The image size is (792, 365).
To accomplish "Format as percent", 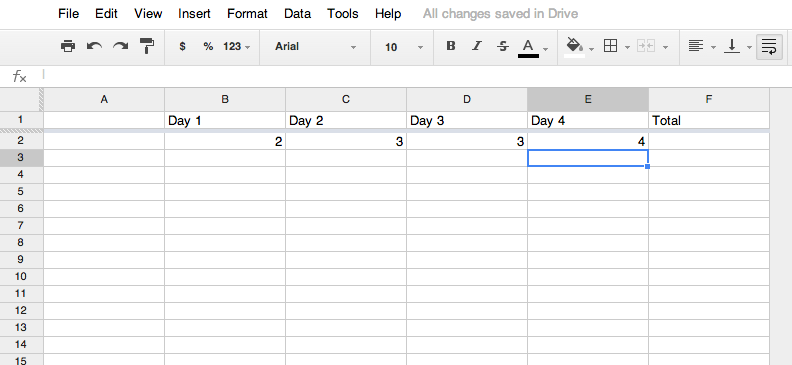I will tap(208, 46).
